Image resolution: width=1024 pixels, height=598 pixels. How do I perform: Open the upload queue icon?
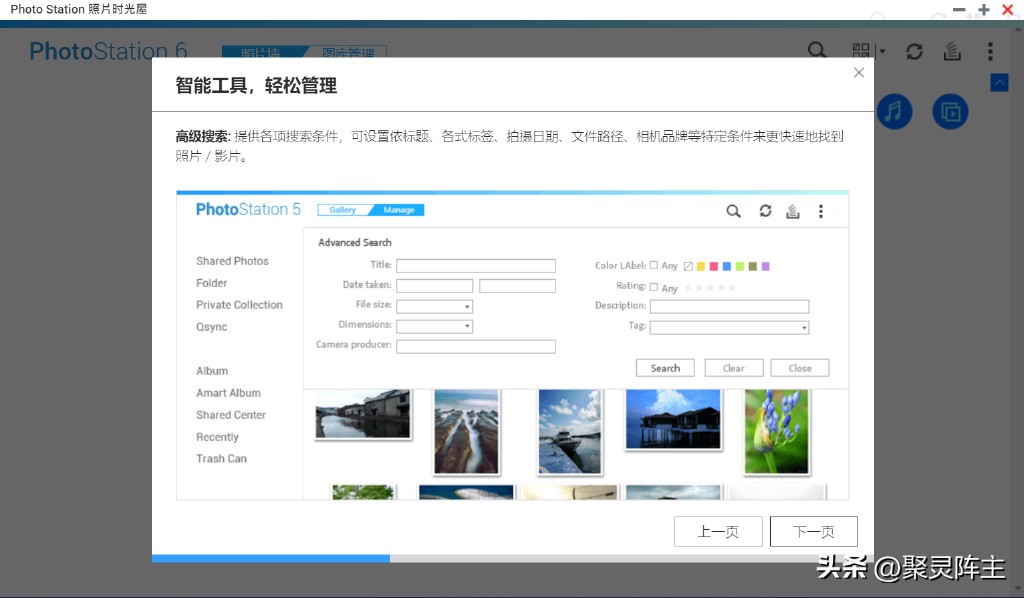952,51
